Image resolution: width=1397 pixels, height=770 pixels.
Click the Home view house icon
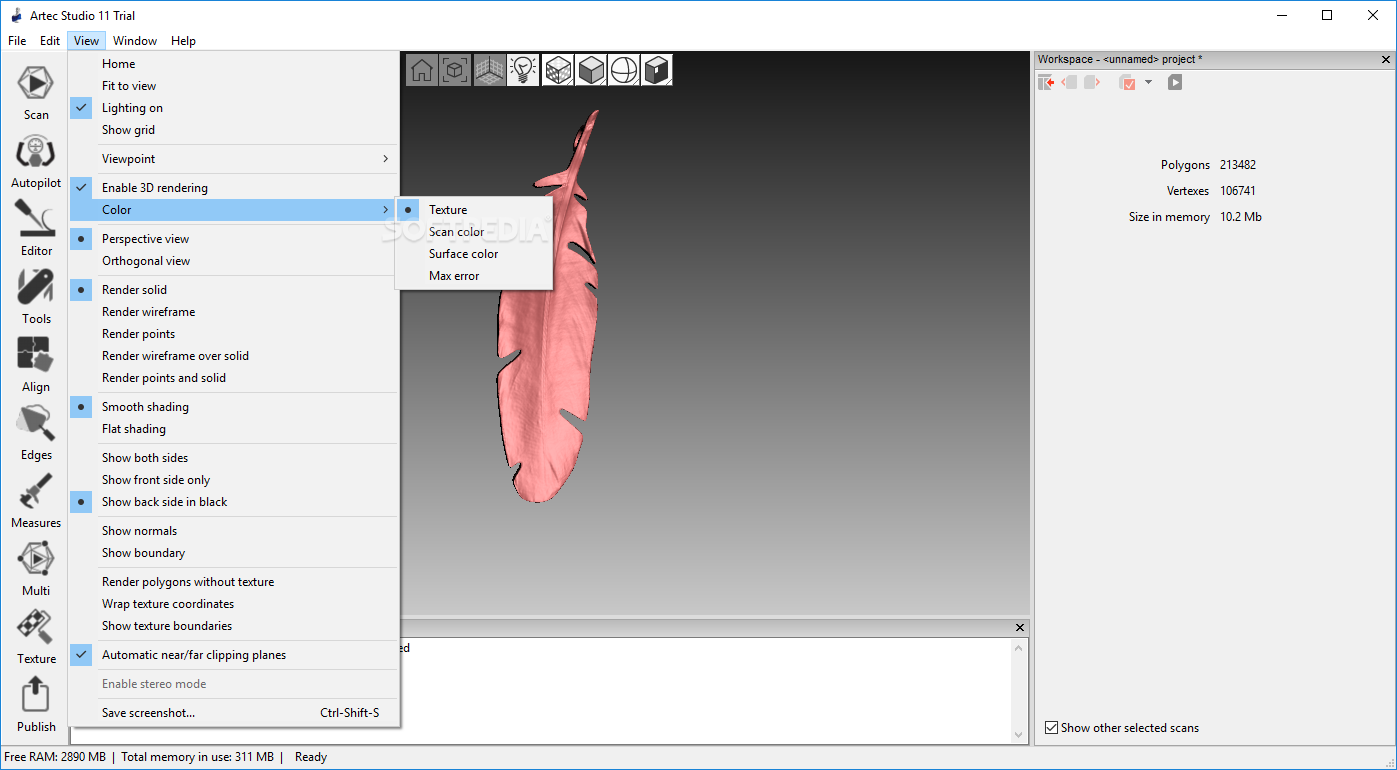click(x=422, y=70)
